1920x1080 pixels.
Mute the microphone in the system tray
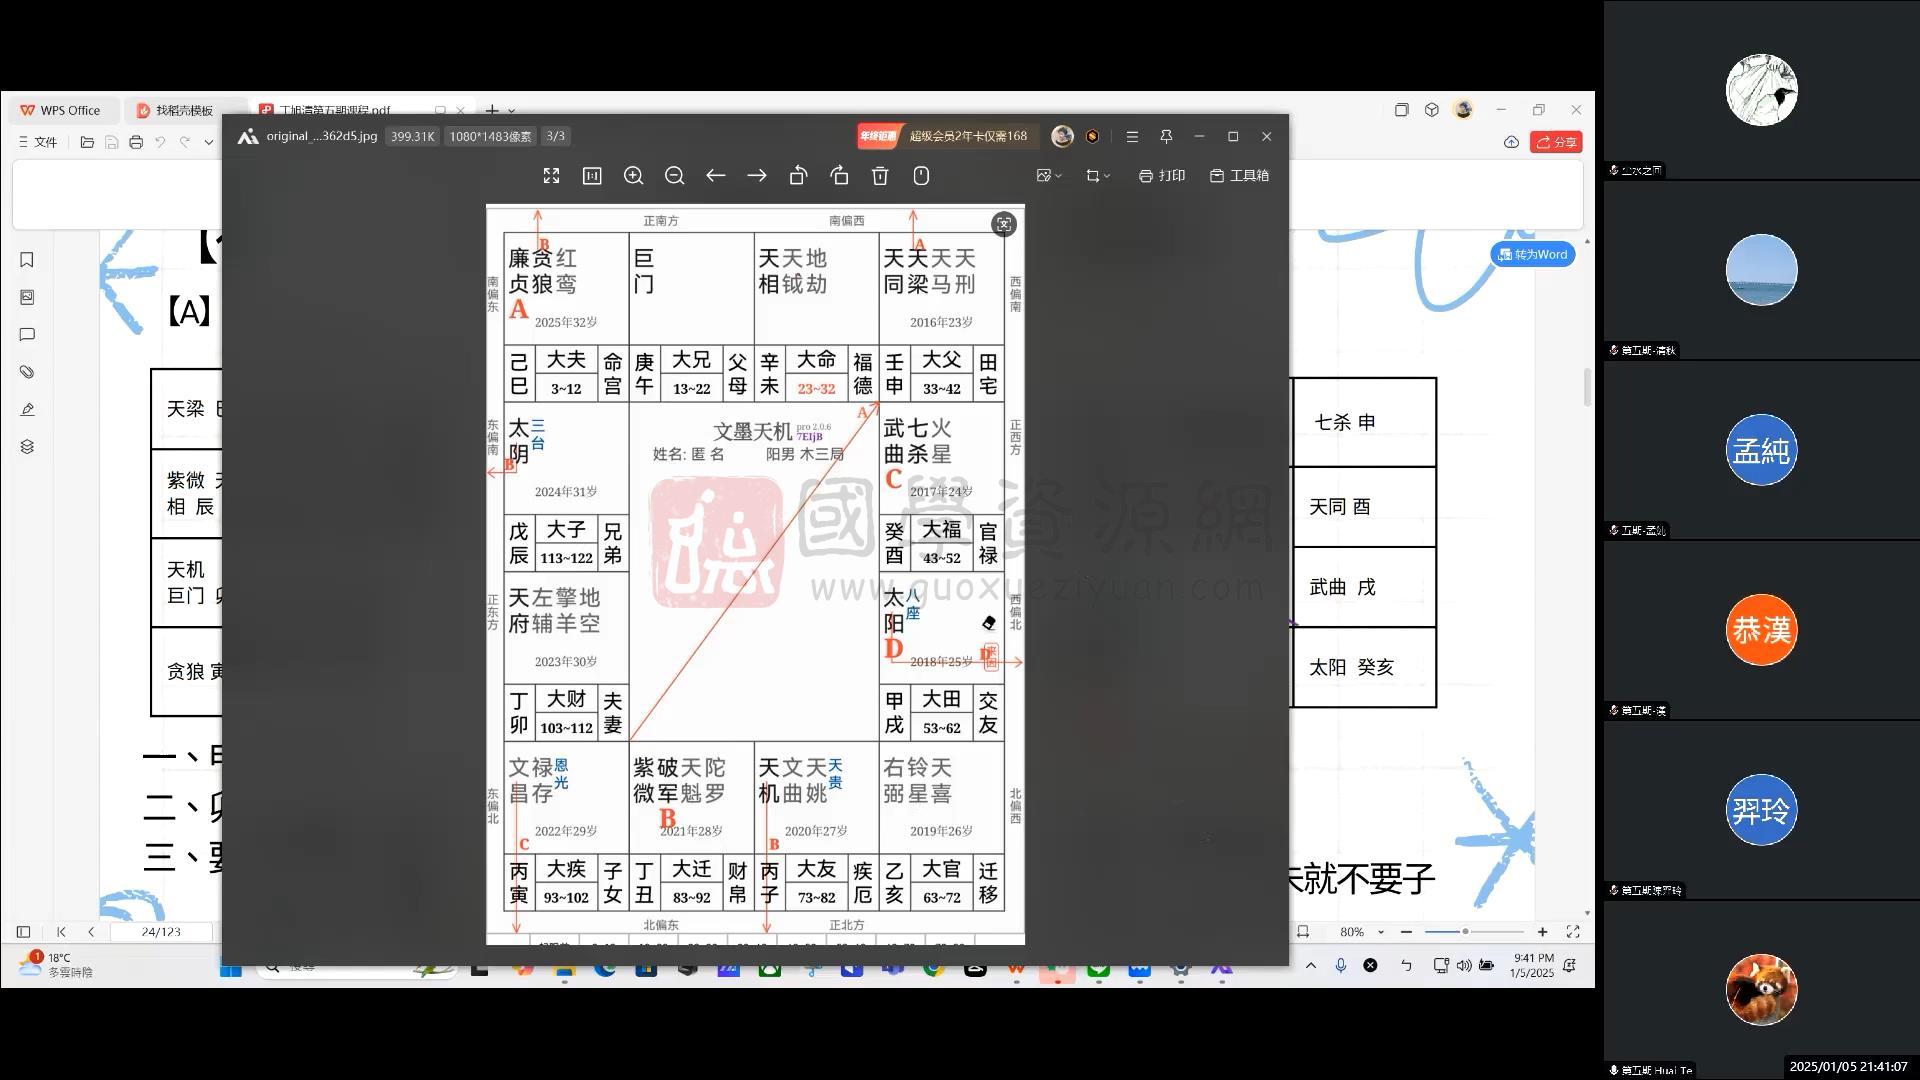tap(1340, 966)
